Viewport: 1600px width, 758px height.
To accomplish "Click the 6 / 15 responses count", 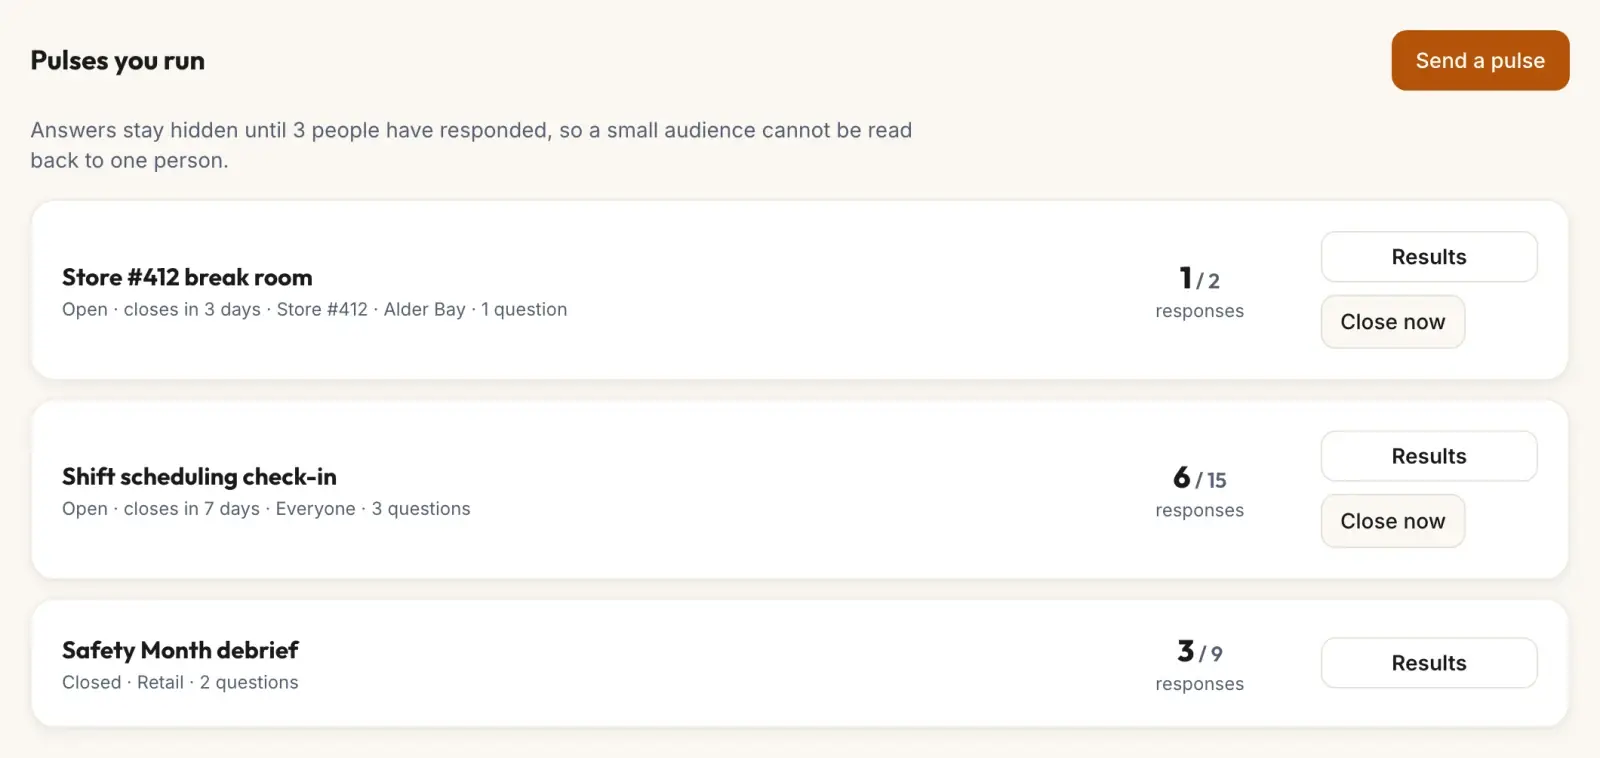I will pyautogui.click(x=1199, y=491).
